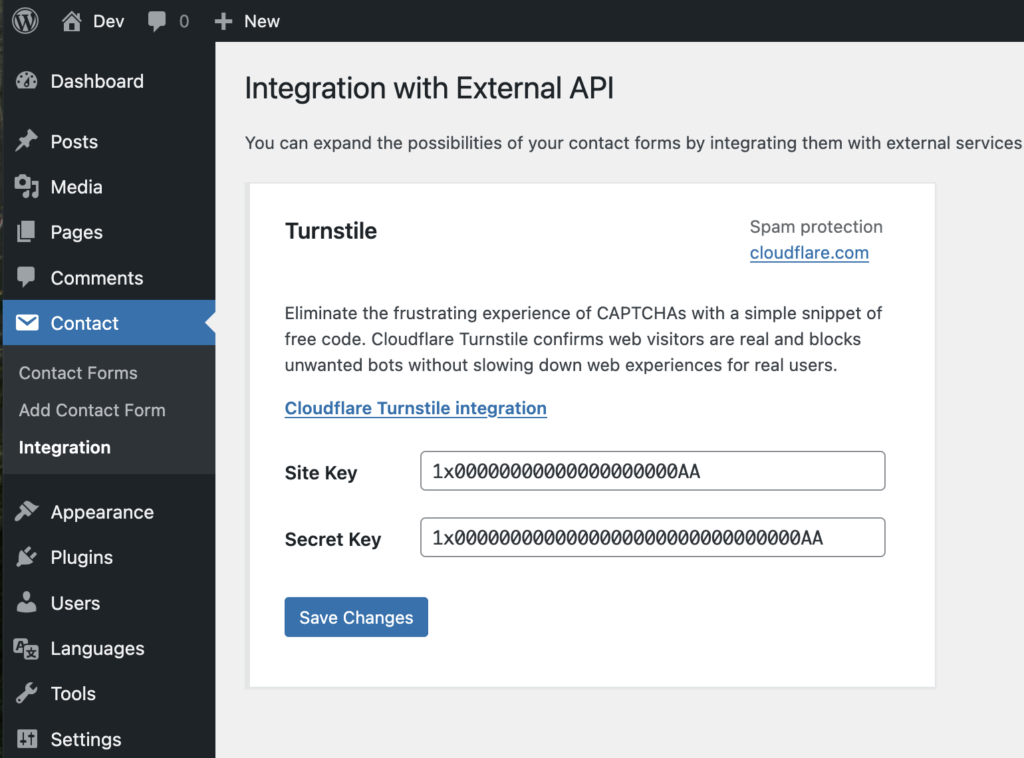Open Comments via the speech bubble icon
This screenshot has width=1024, height=758.
(x=27, y=277)
